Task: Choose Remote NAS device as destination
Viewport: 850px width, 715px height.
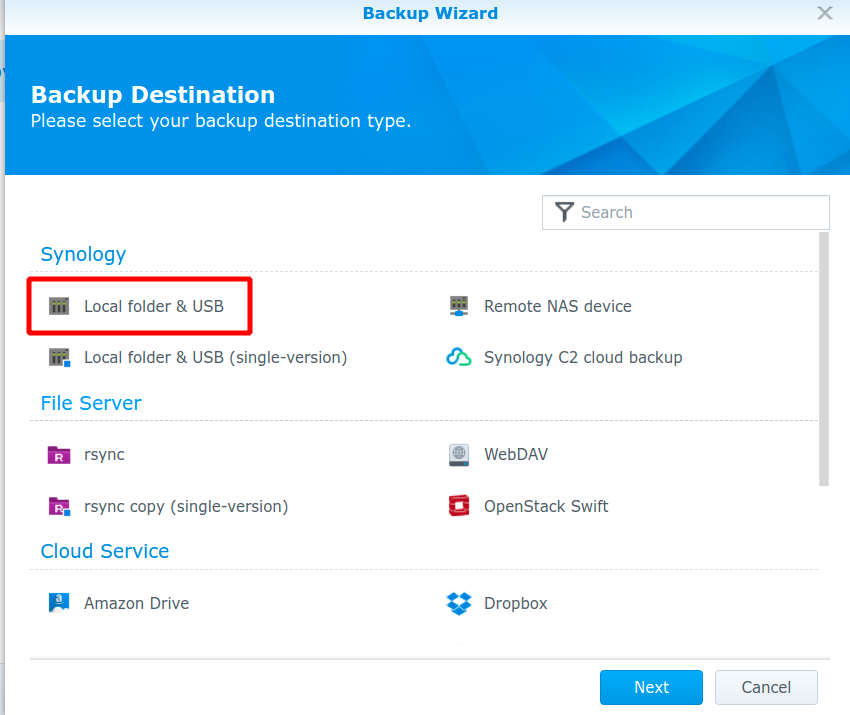Action: pyautogui.click(x=558, y=306)
